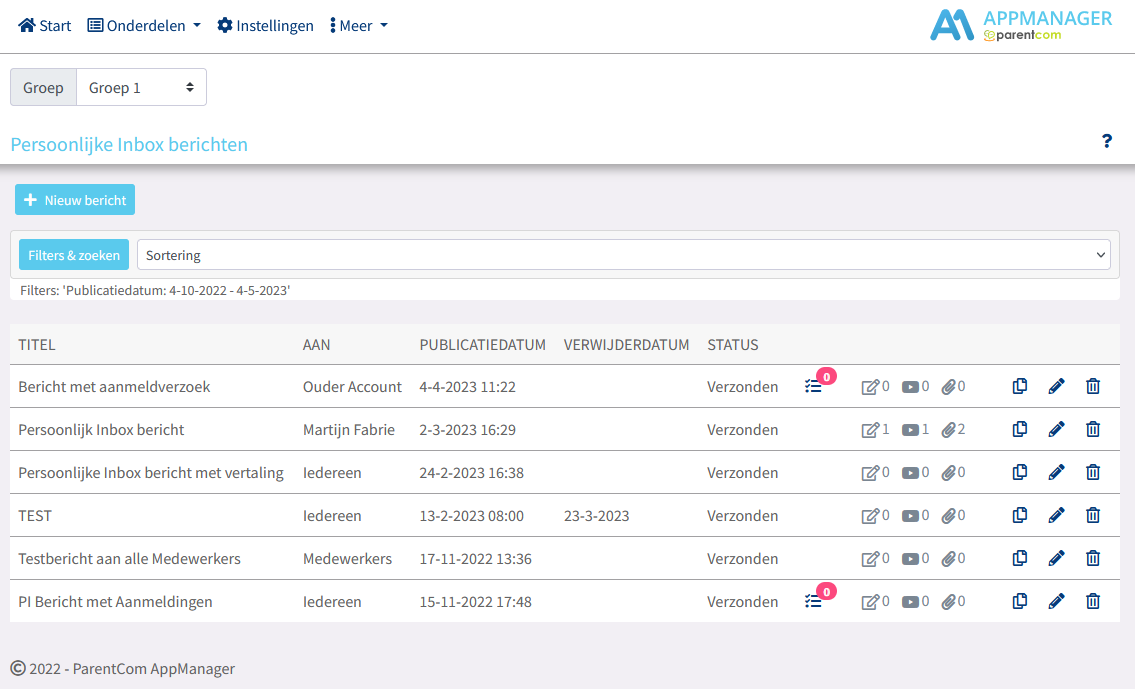This screenshot has height=689, width=1135.
Task: Open Filters & zoeken
Action: click(x=74, y=255)
